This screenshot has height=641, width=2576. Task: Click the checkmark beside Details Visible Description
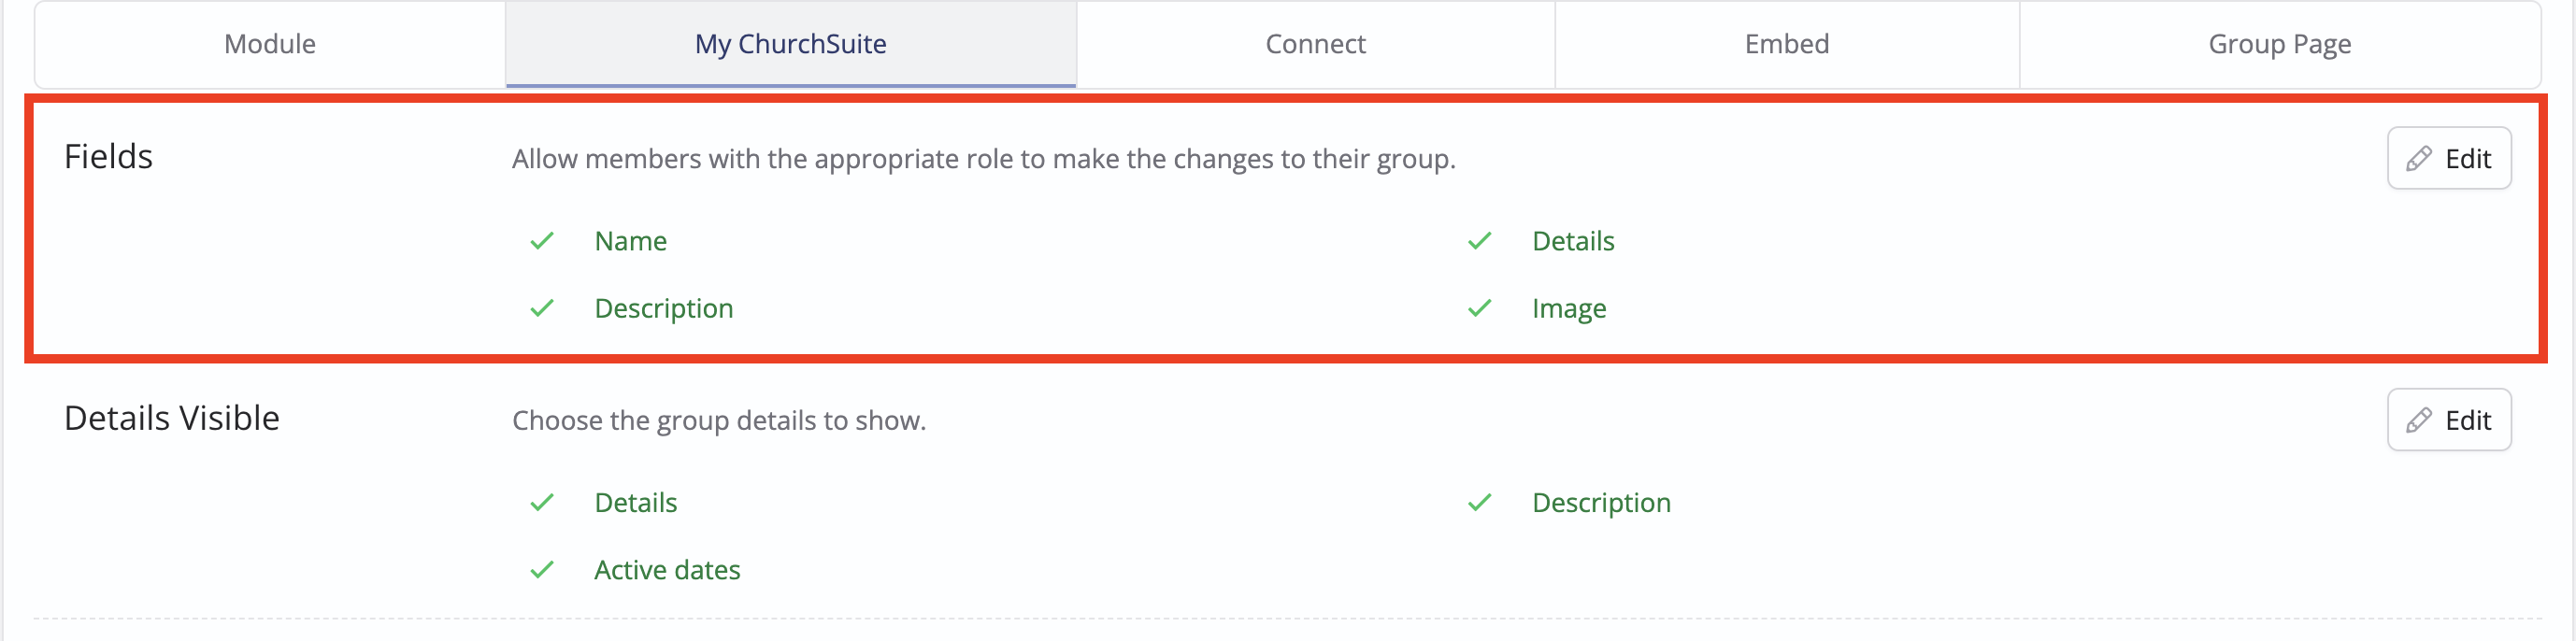coord(1479,502)
